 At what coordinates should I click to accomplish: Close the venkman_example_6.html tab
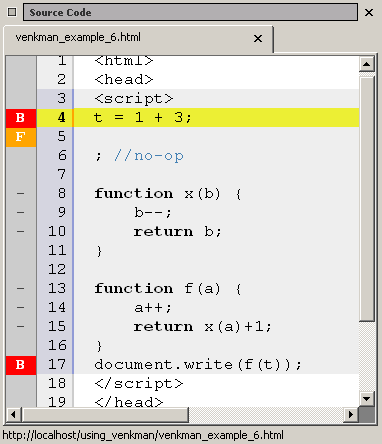pos(258,39)
